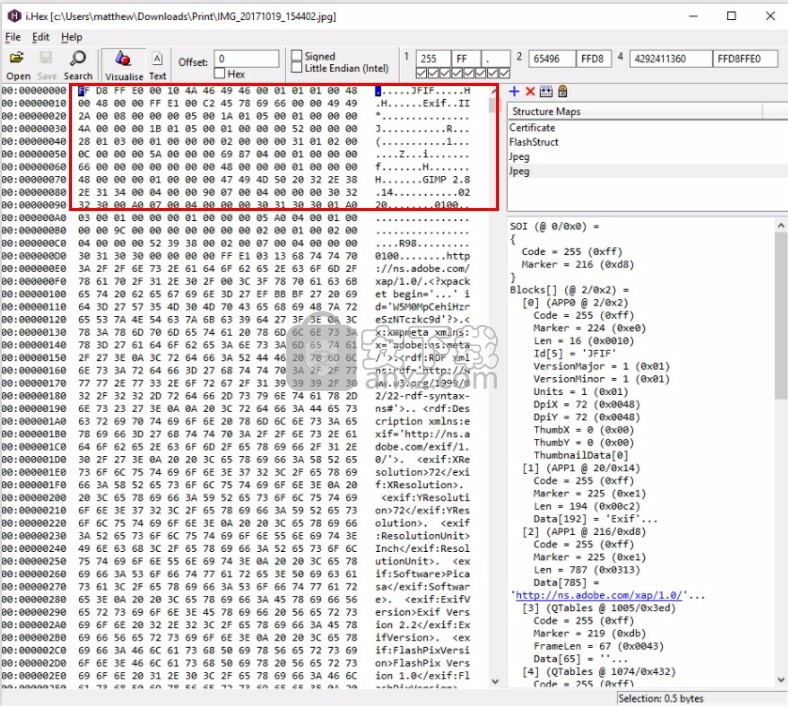Click the hex view scrollbar thumb
This screenshot has height=706, width=788.
[x=492, y=104]
